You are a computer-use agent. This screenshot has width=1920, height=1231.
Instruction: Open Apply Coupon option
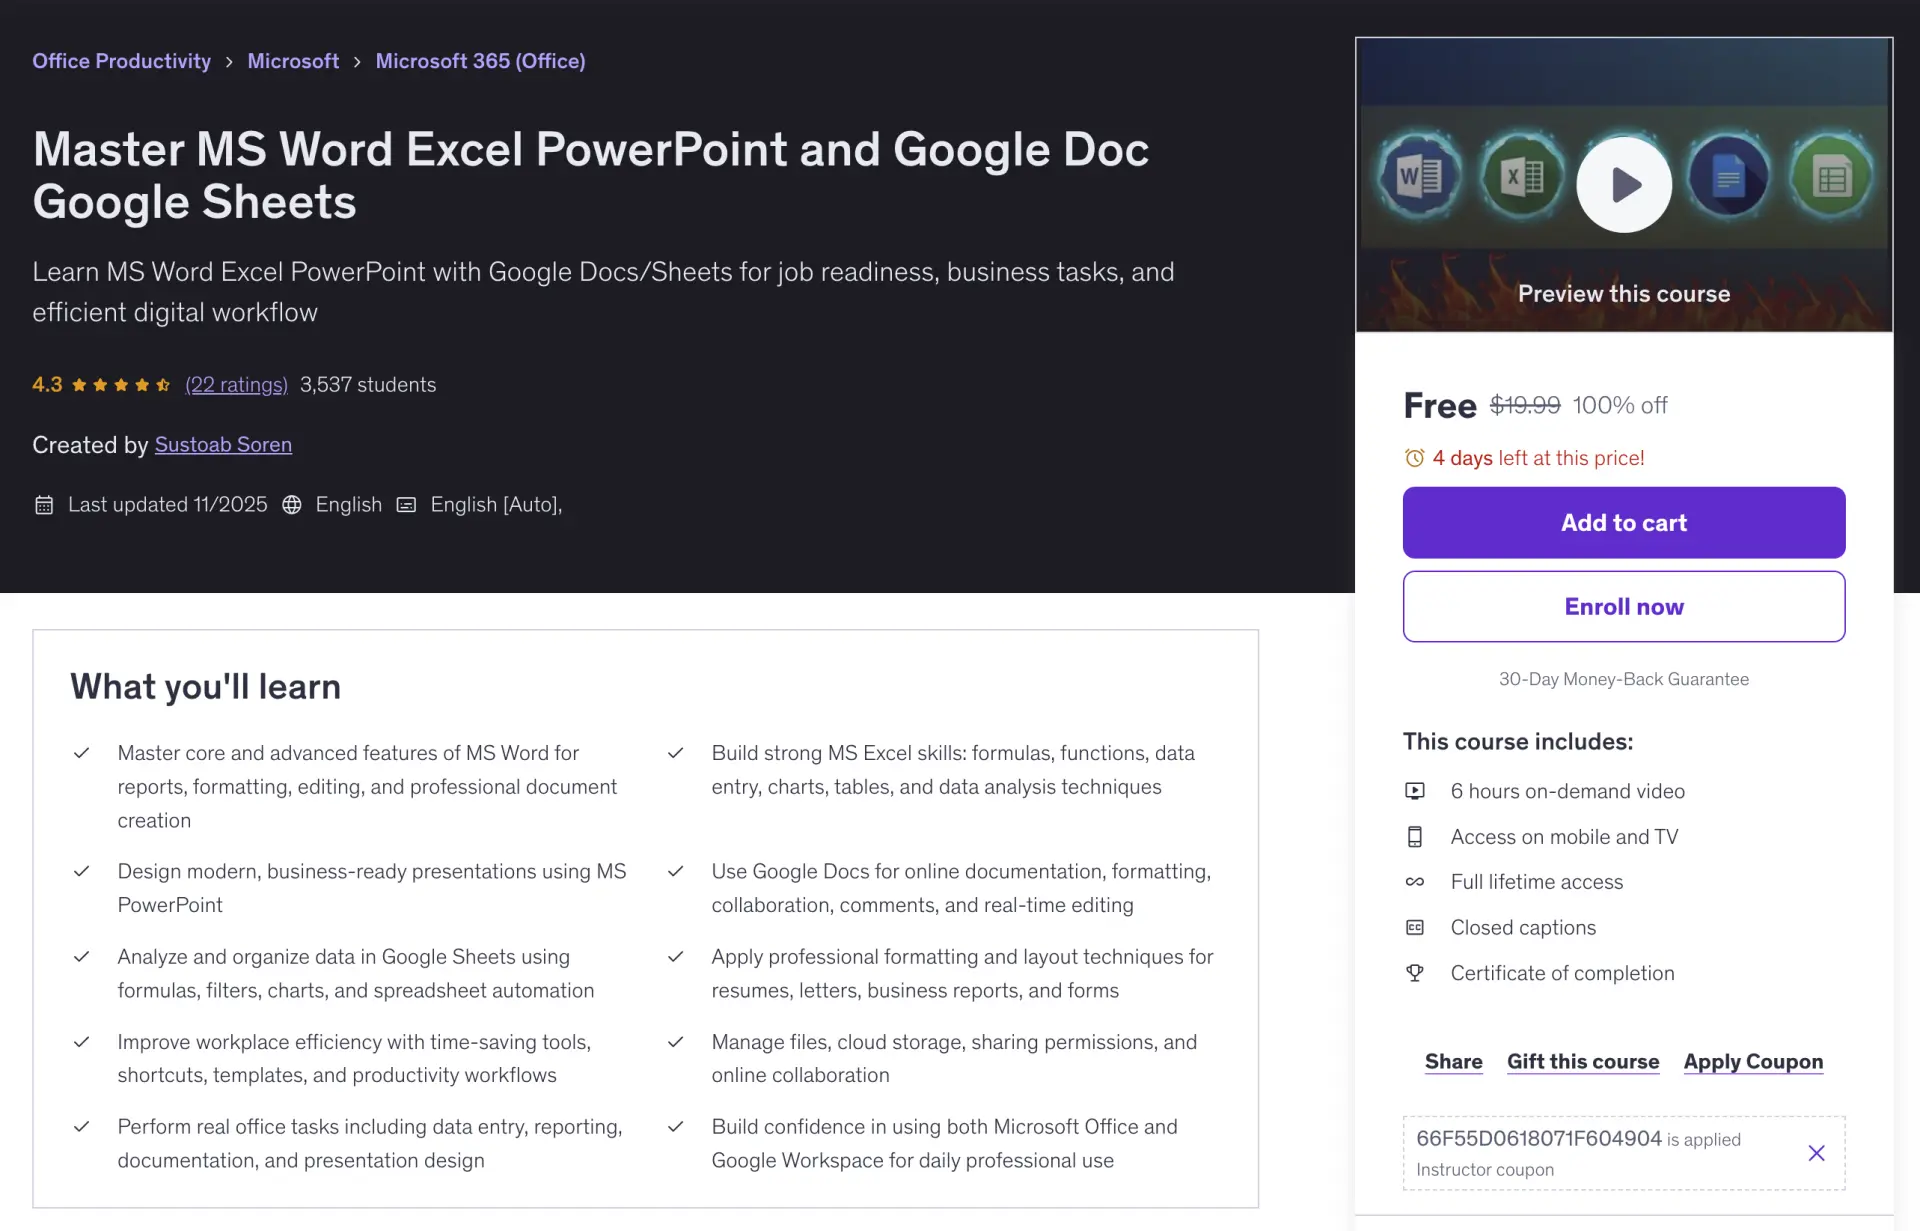click(1753, 1062)
